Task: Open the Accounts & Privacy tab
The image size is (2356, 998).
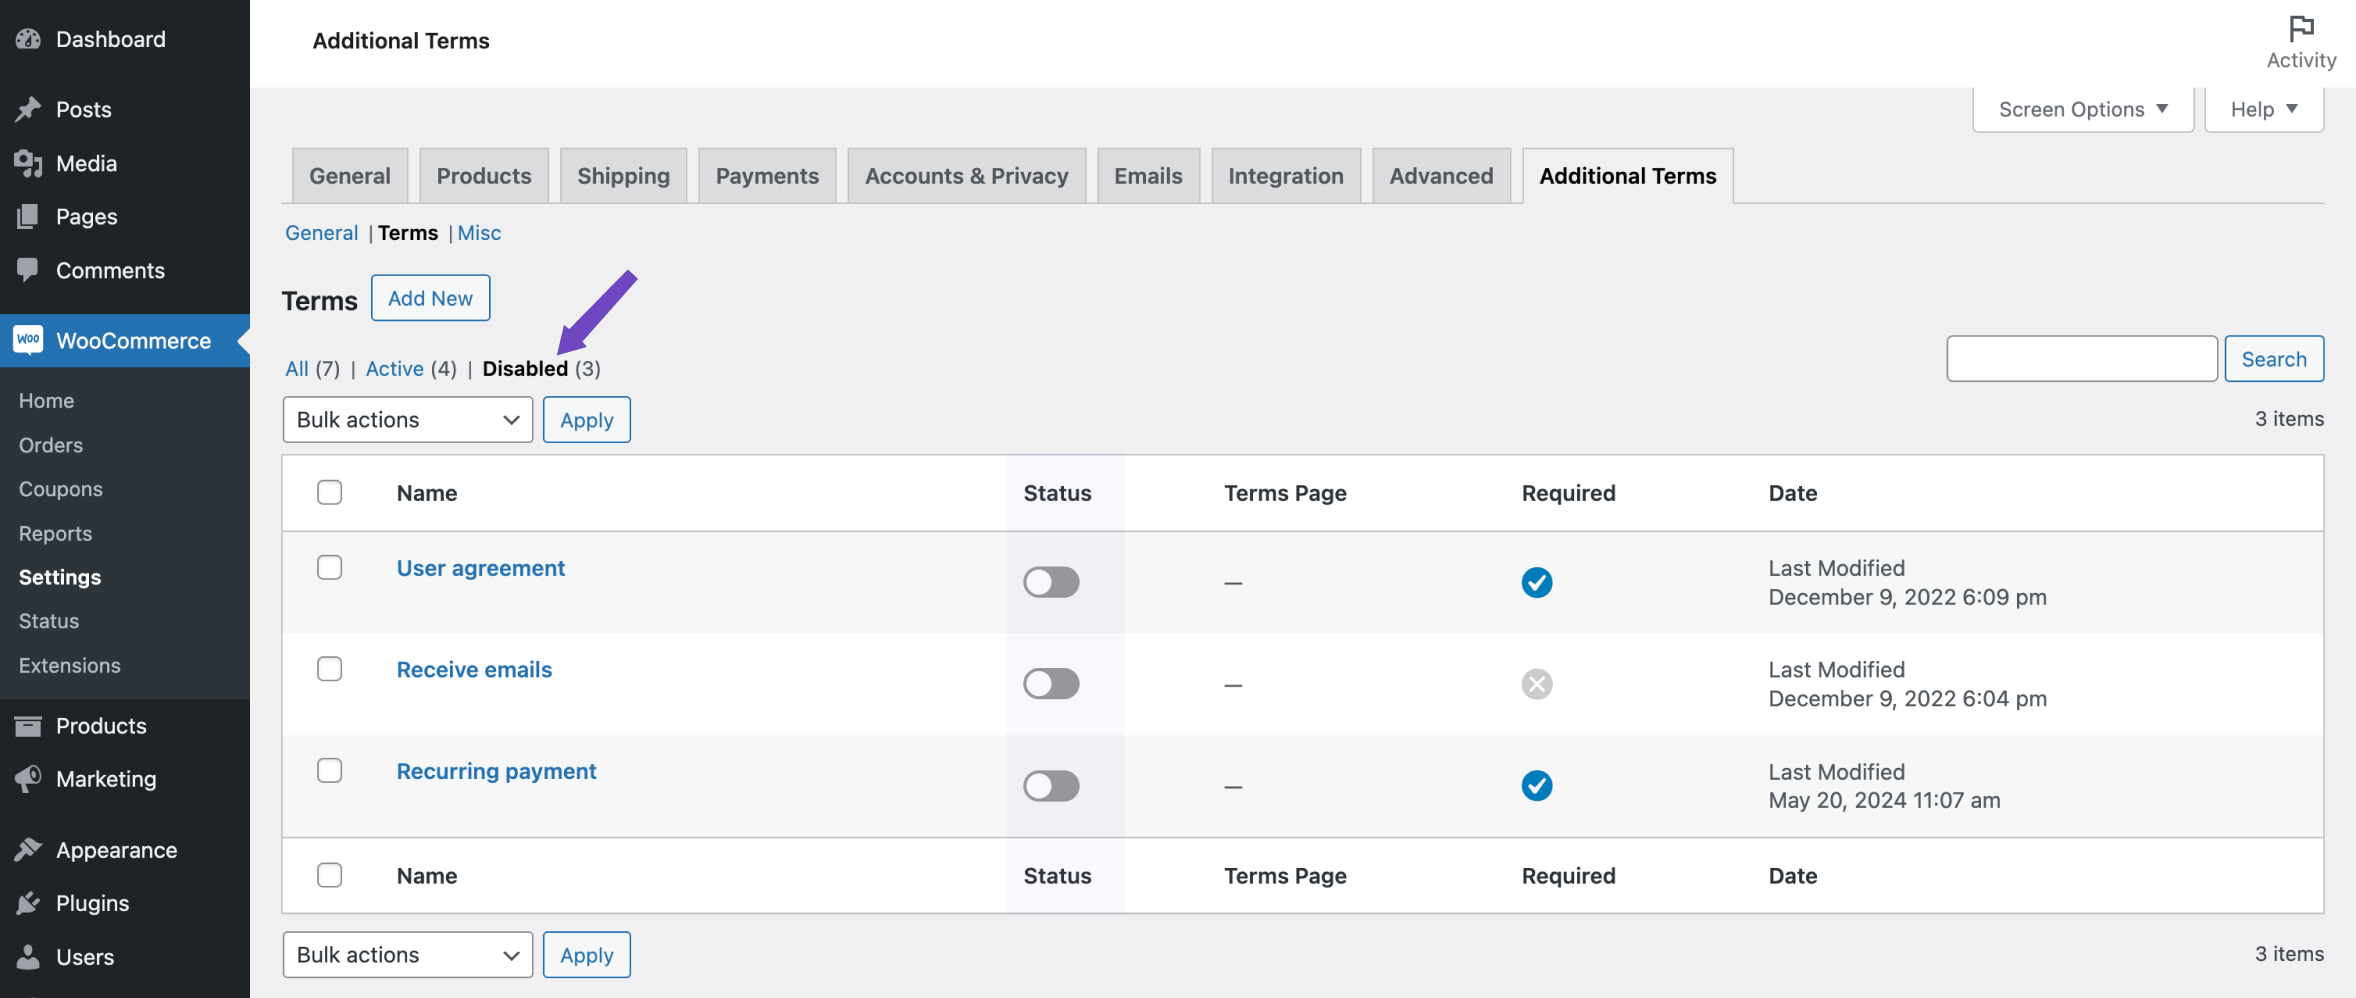Action: click(x=965, y=175)
